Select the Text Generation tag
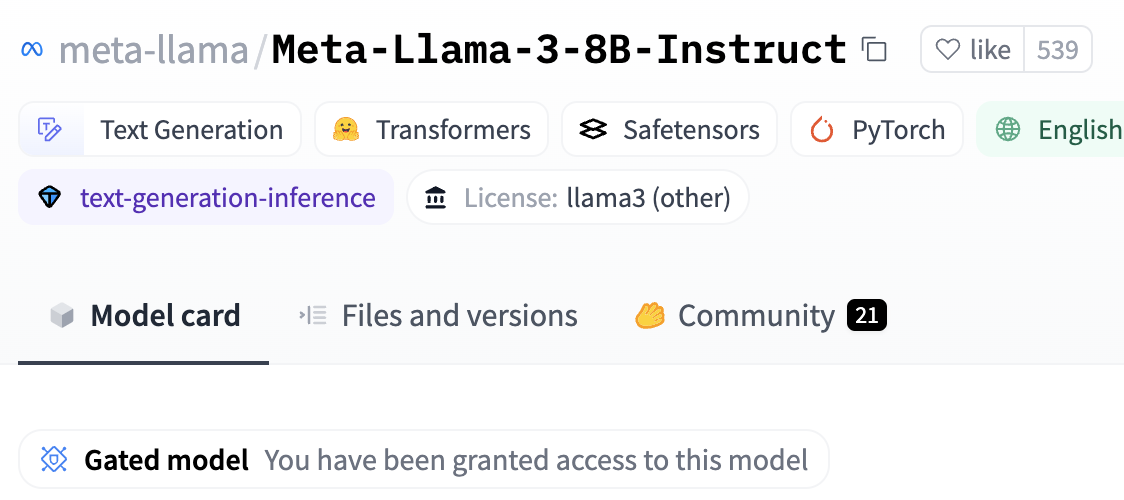Viewport: 1124px width, 500px height. [191, 130]
